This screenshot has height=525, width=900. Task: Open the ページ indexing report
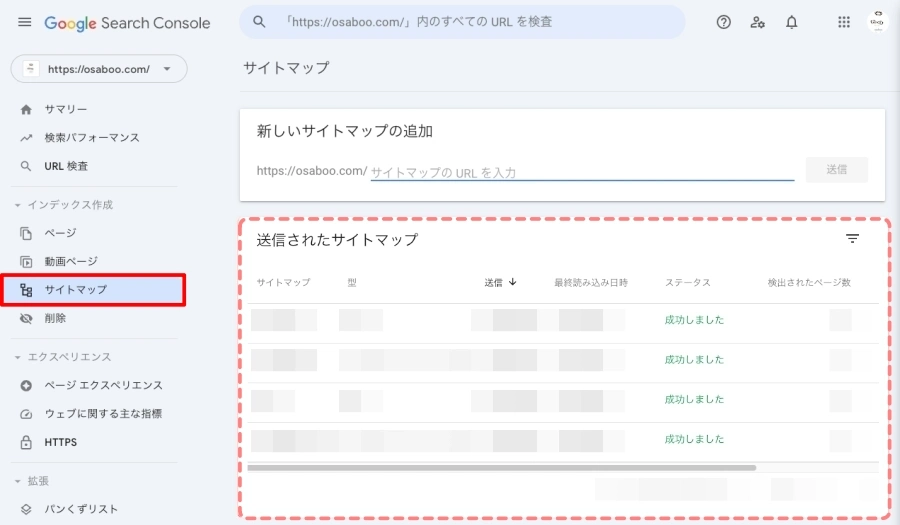tap(60, 233)
